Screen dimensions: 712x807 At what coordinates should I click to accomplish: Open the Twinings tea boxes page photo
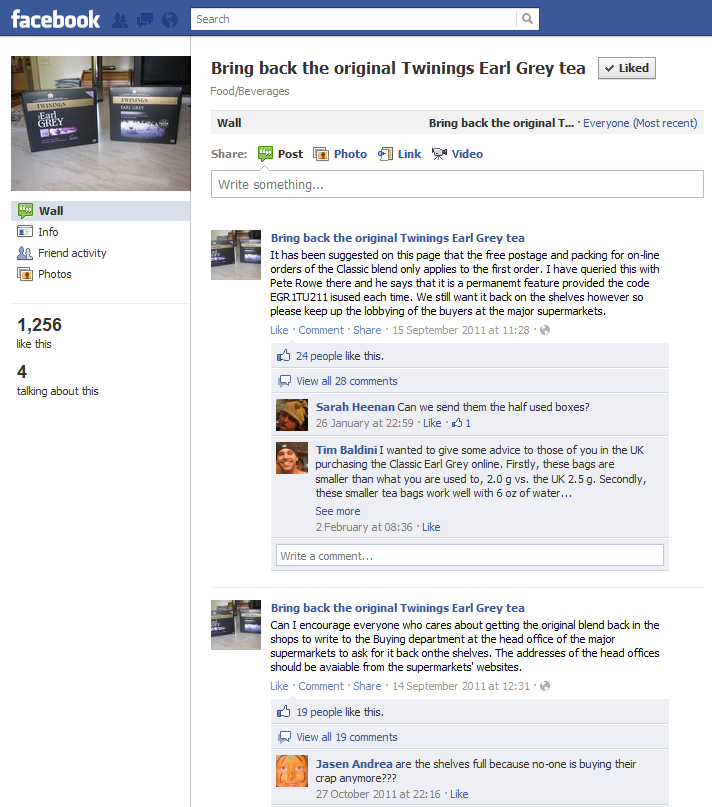(101, 124)
